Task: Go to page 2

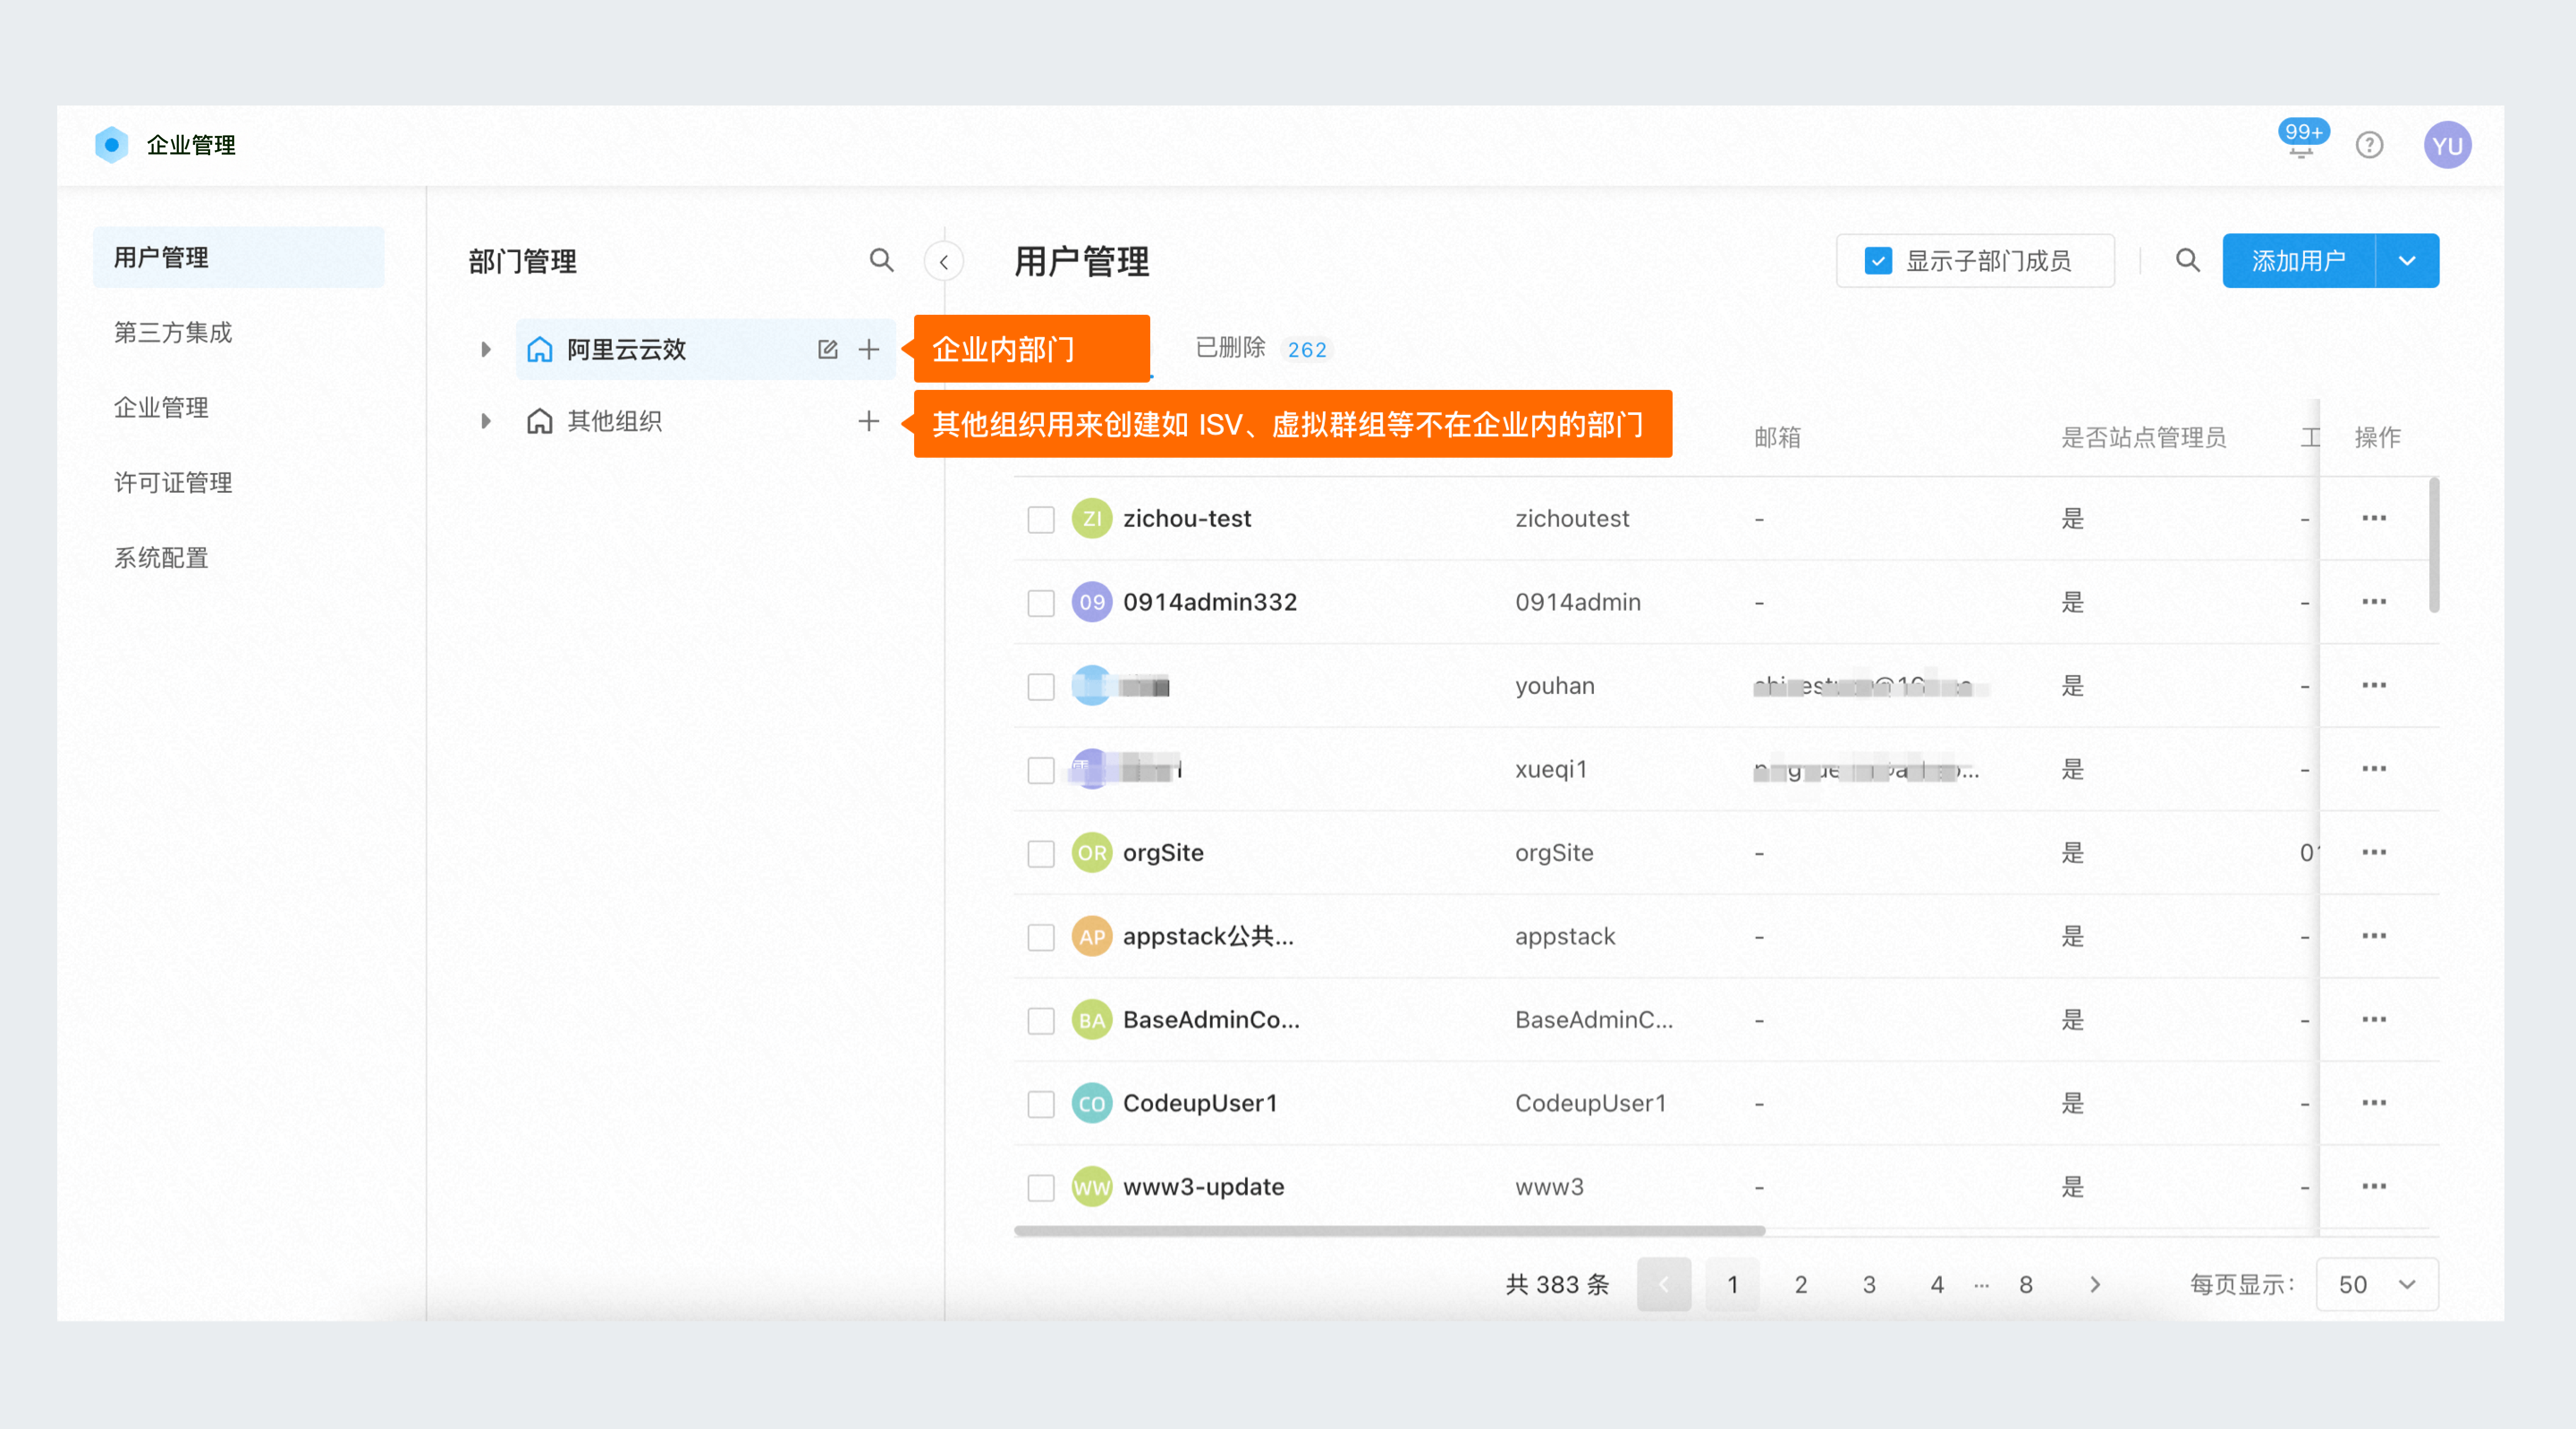Action: coord(1800,1284)
